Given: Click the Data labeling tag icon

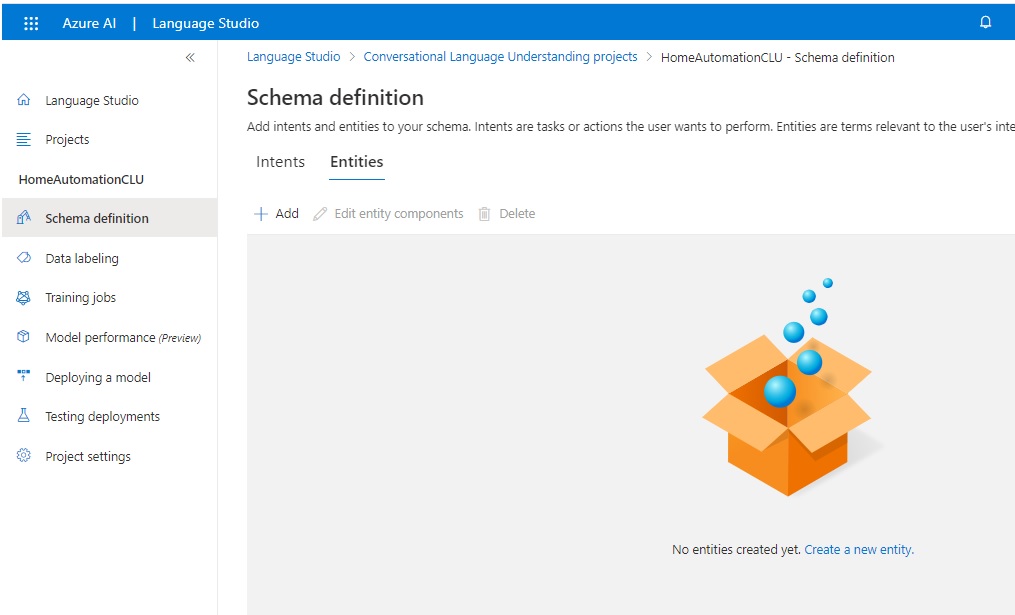Looking at the screenshot, I should click(24, 258).
